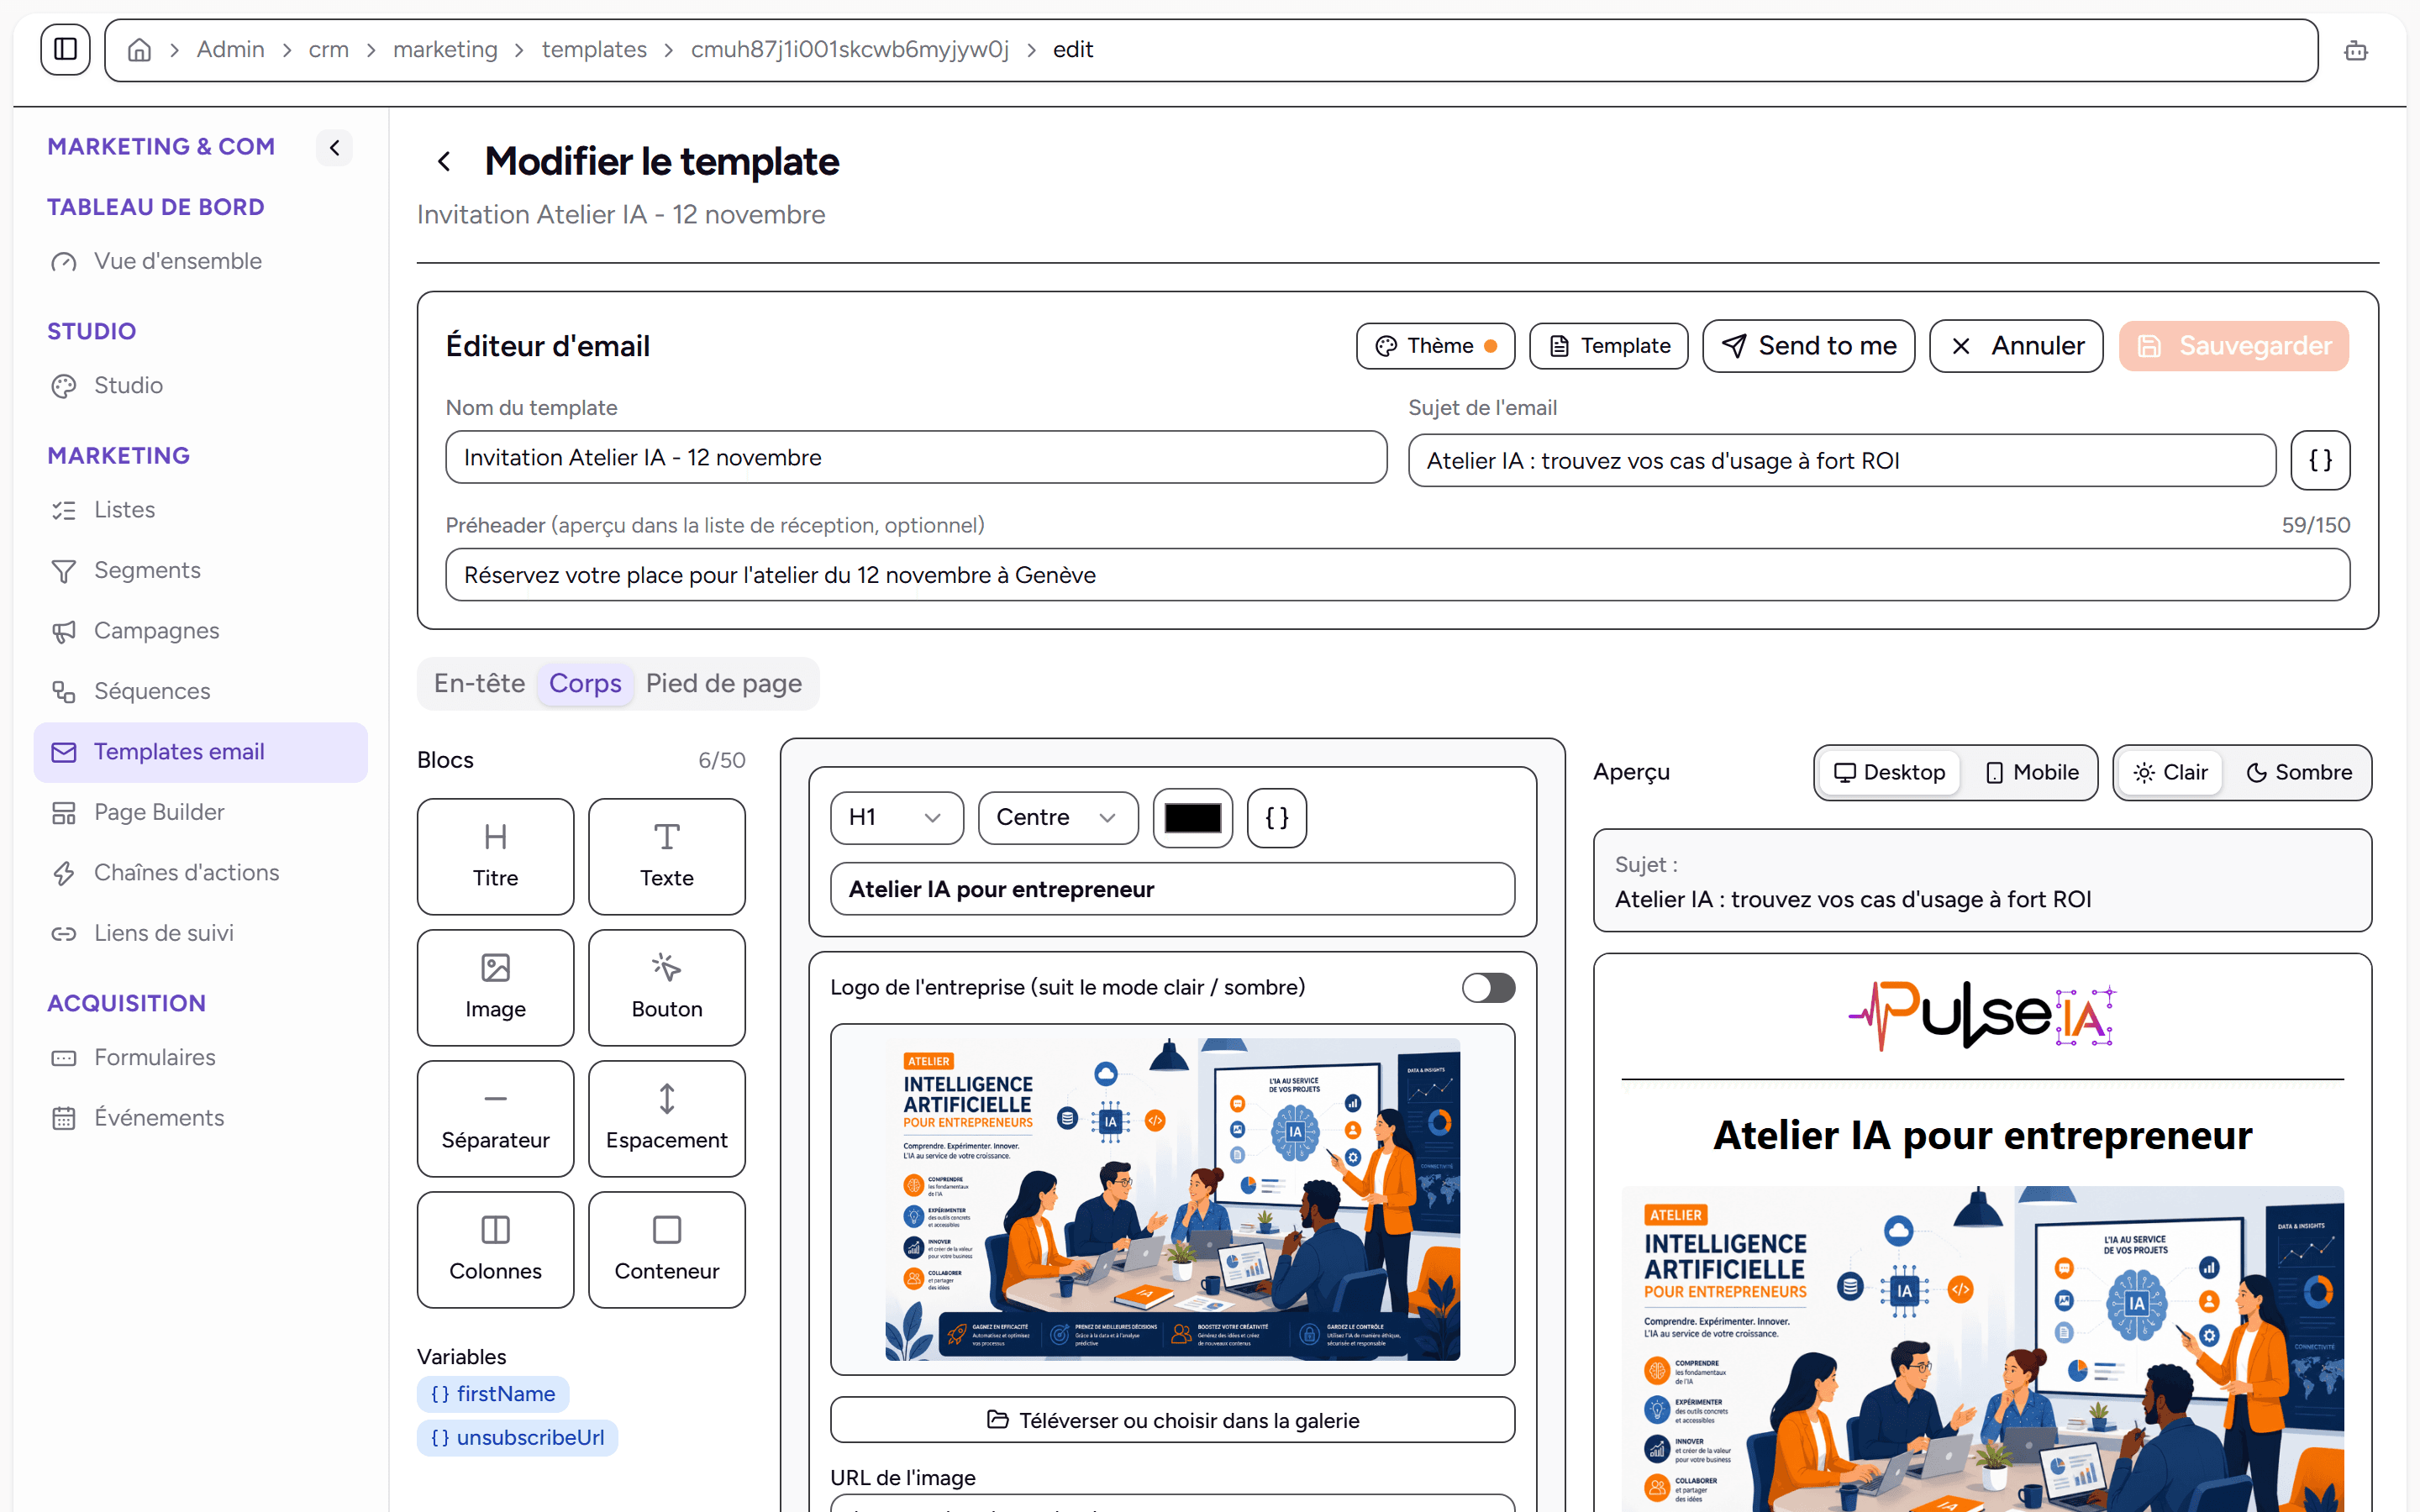Click the workshop image thumbnail in editor
Viewport: 2420px width, 1512px height.
[1173, 1200]
